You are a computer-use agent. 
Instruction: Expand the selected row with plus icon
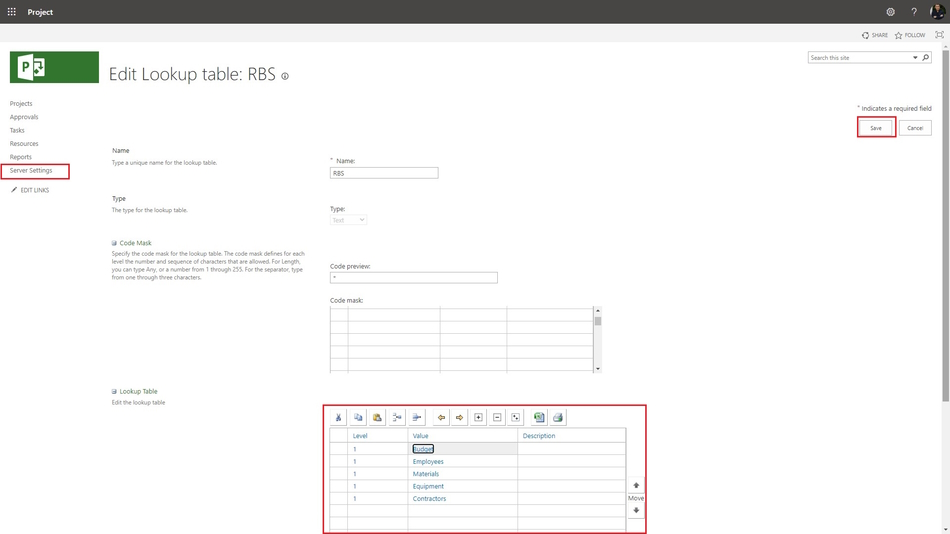(478, 417)
